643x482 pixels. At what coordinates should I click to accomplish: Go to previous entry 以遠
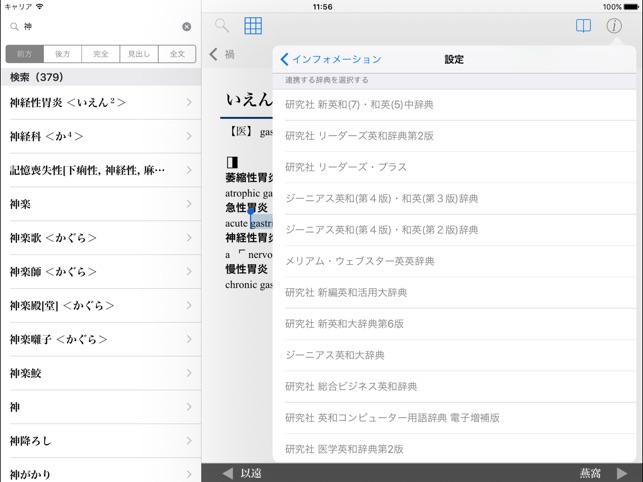[242, 473]
